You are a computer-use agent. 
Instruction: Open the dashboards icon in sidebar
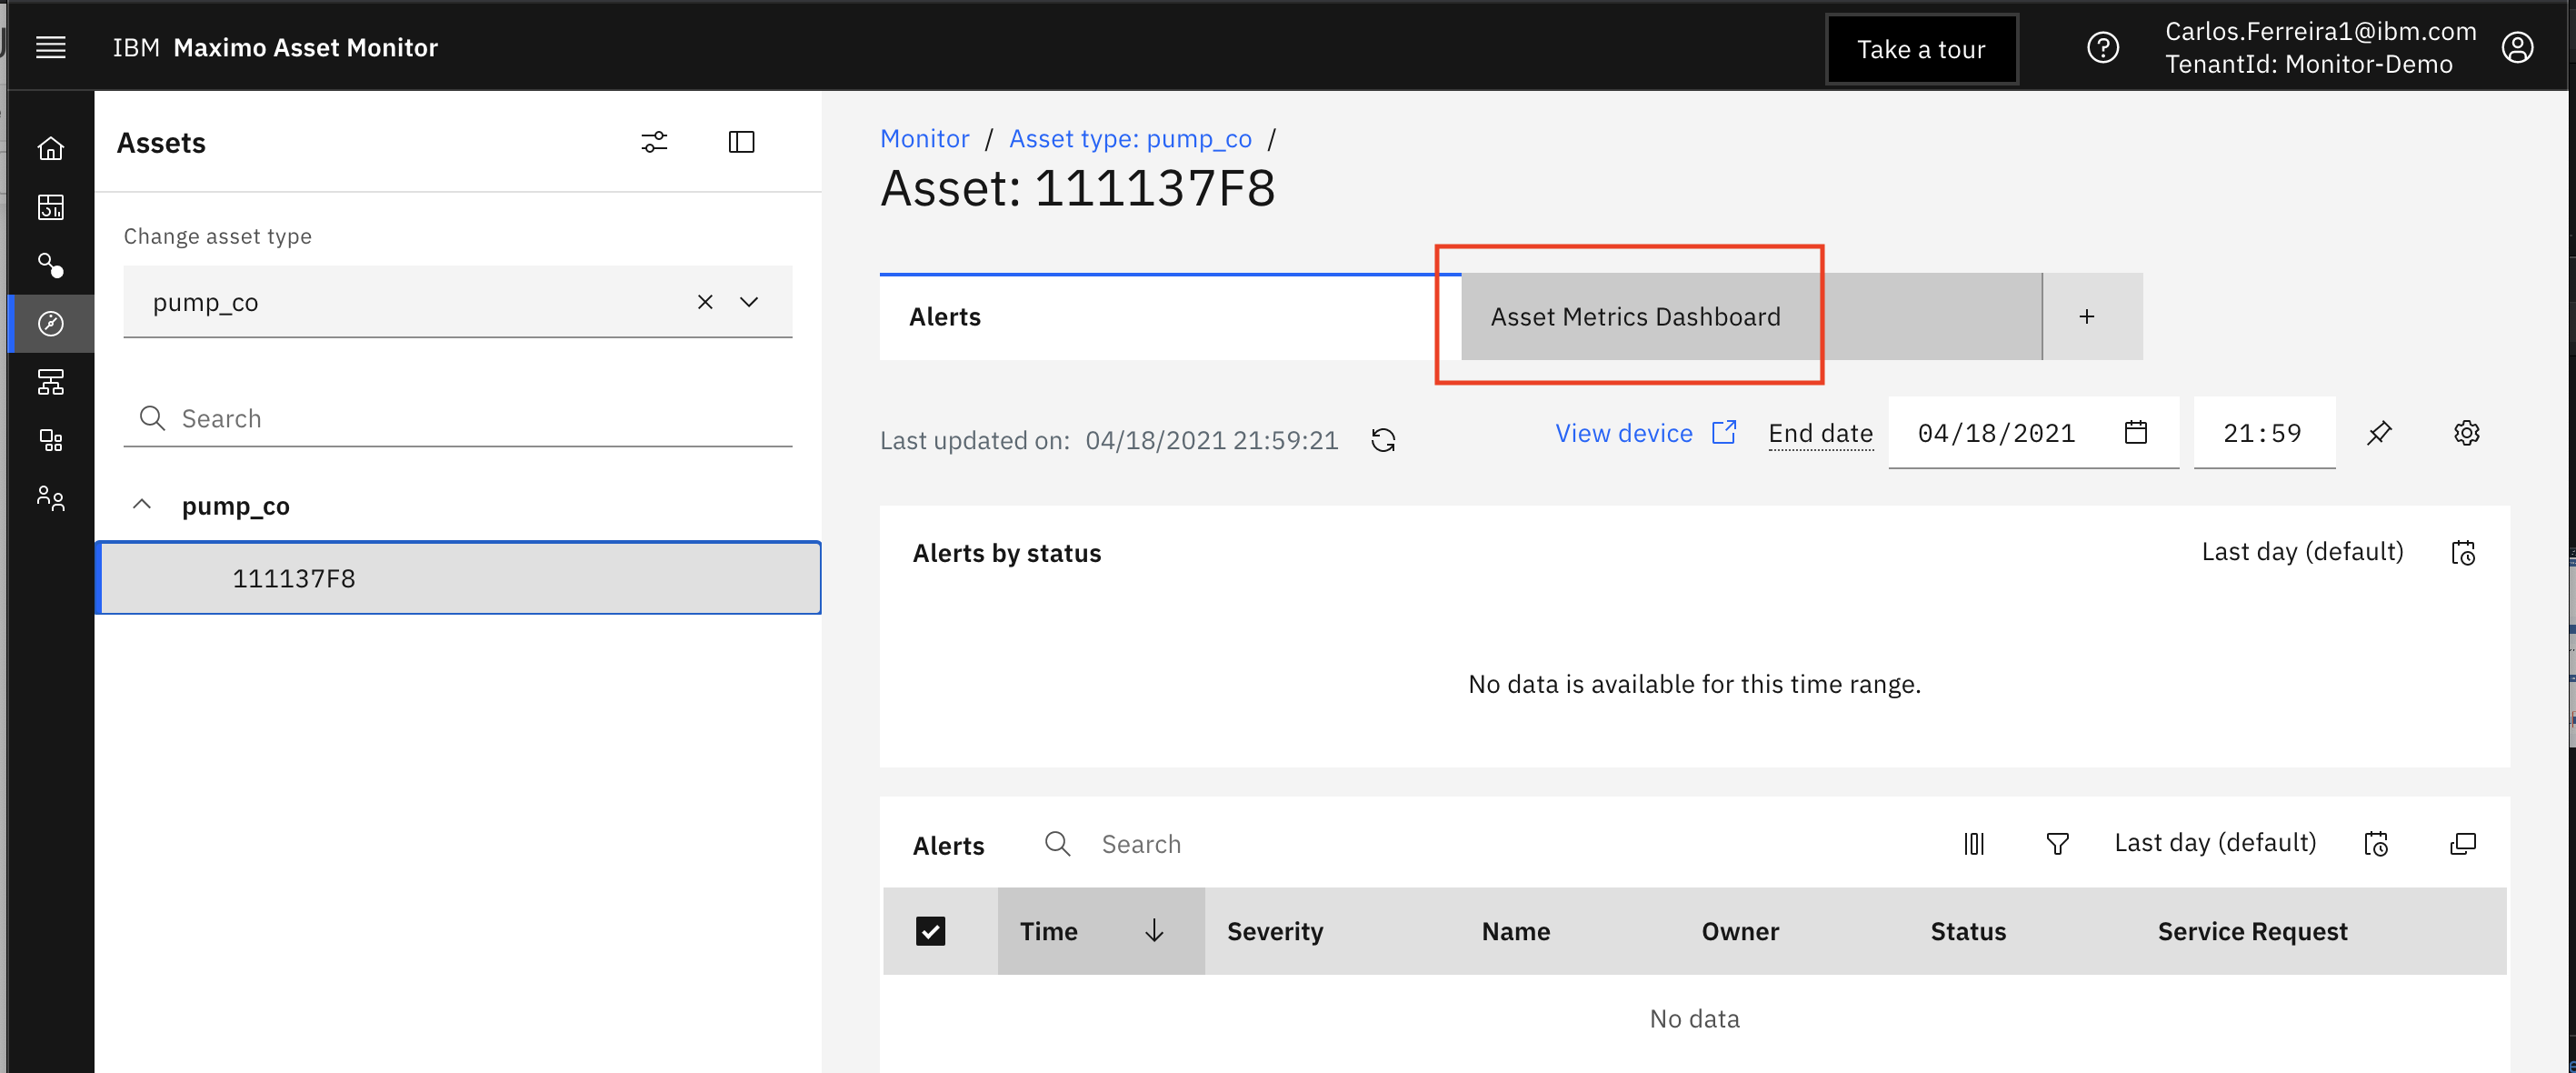pos(51,207)
